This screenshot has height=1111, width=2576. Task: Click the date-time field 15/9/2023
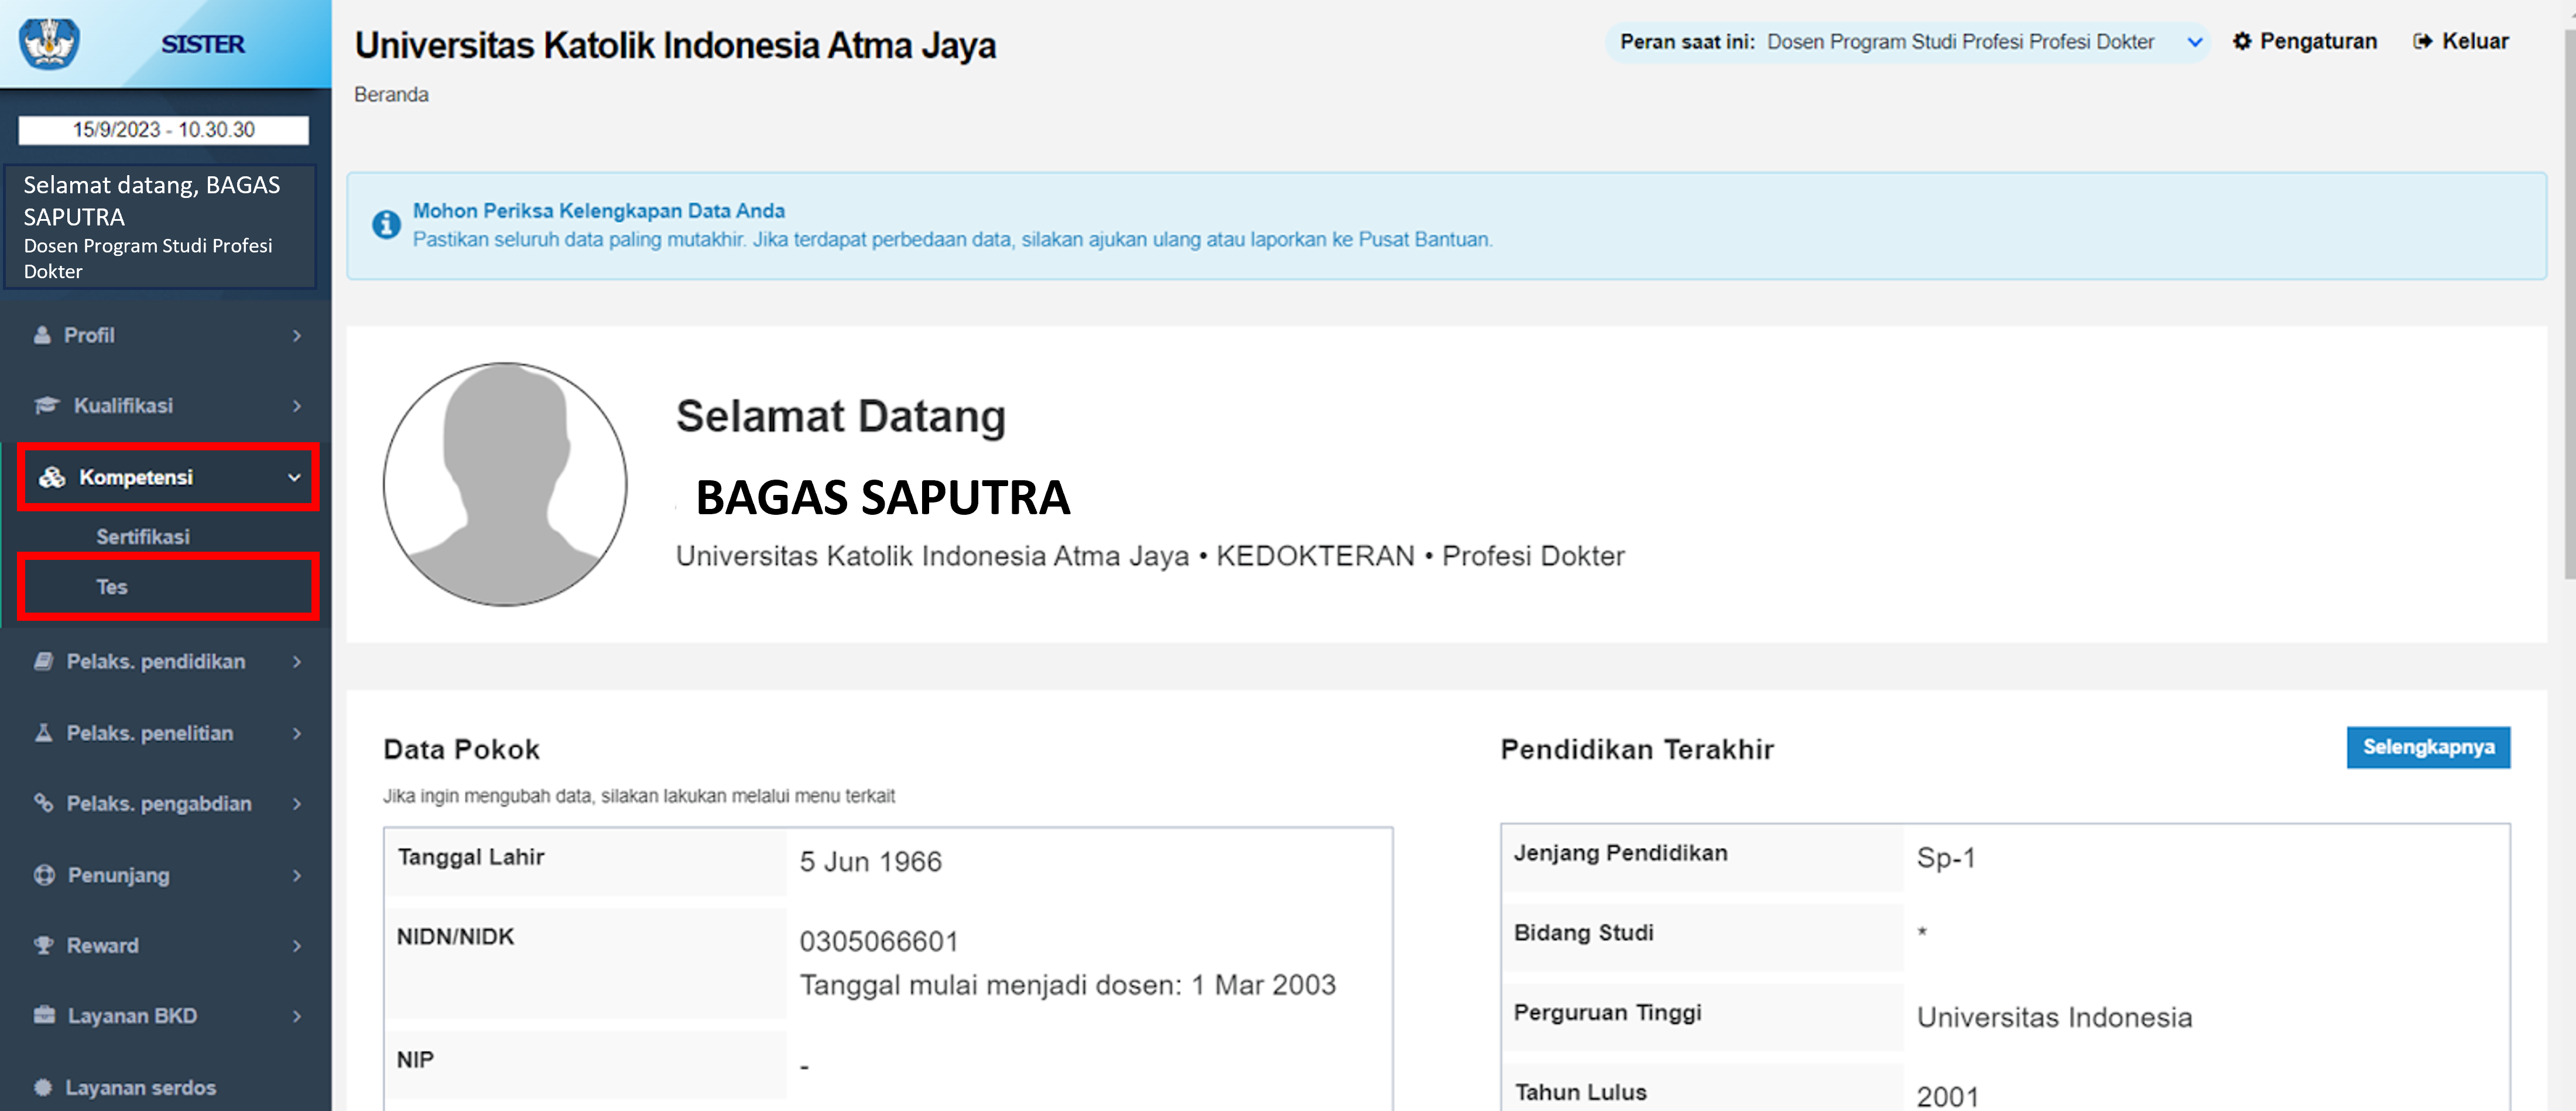[164, 130]
